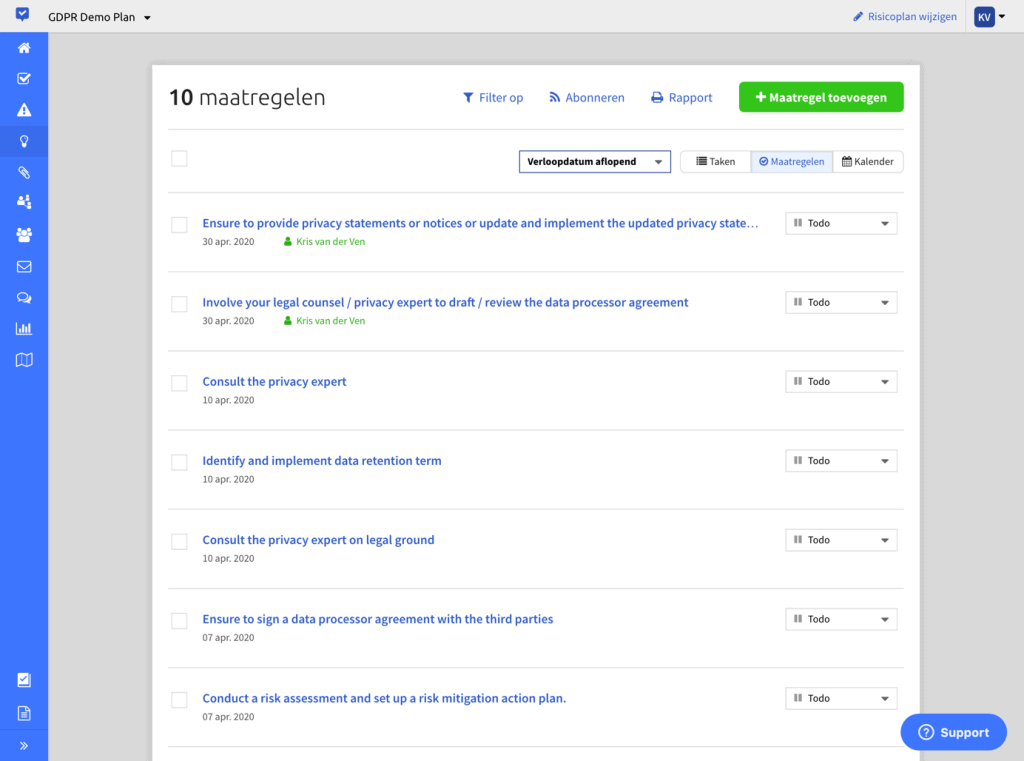Open comments via the speech bubble icon
This screenshot has height=761, width=1024.
tap(24, 296)
